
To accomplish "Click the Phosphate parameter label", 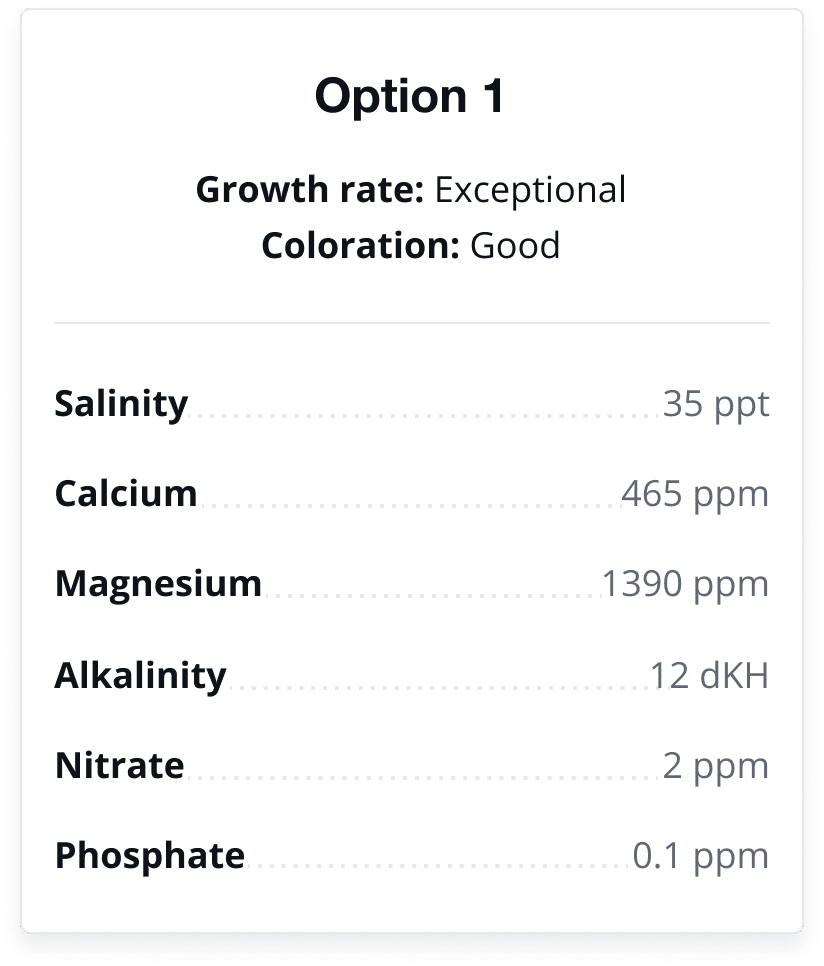I will coord(150,856).
